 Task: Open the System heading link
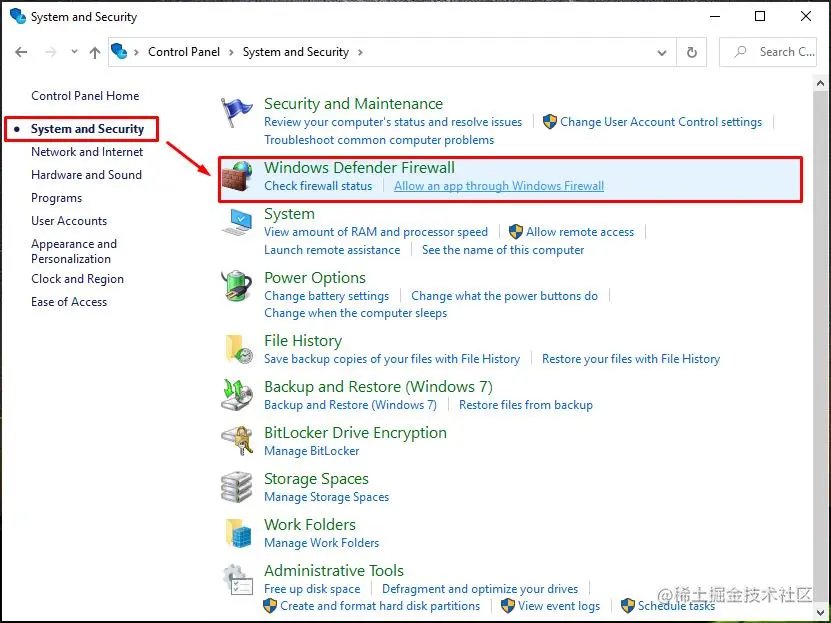(289, 214)
